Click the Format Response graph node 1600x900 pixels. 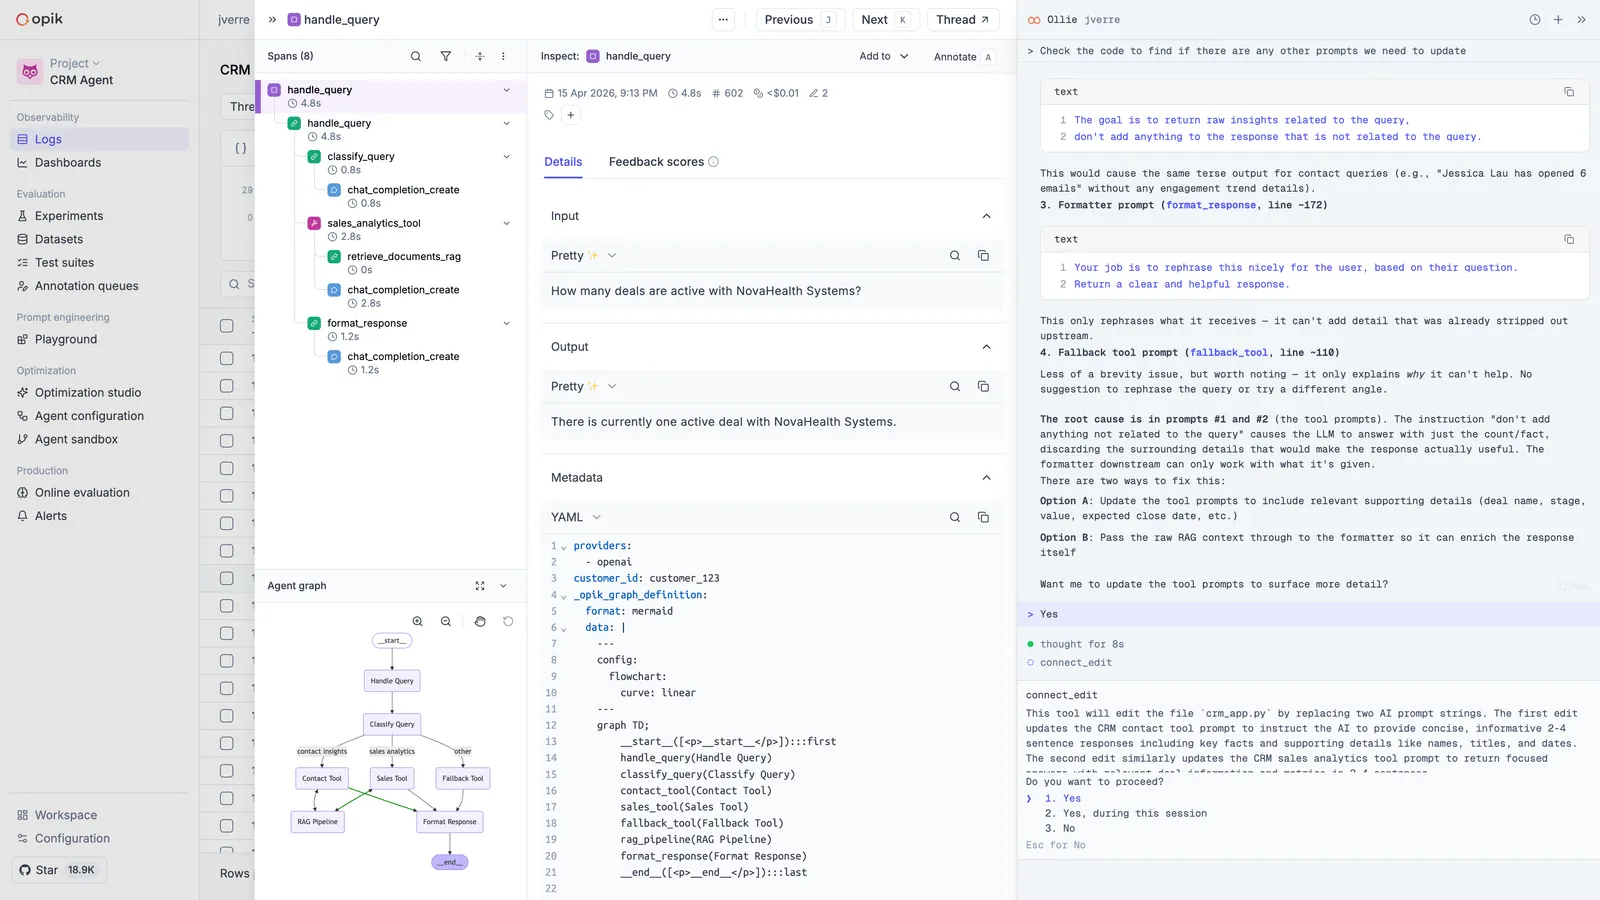[449, 822]
